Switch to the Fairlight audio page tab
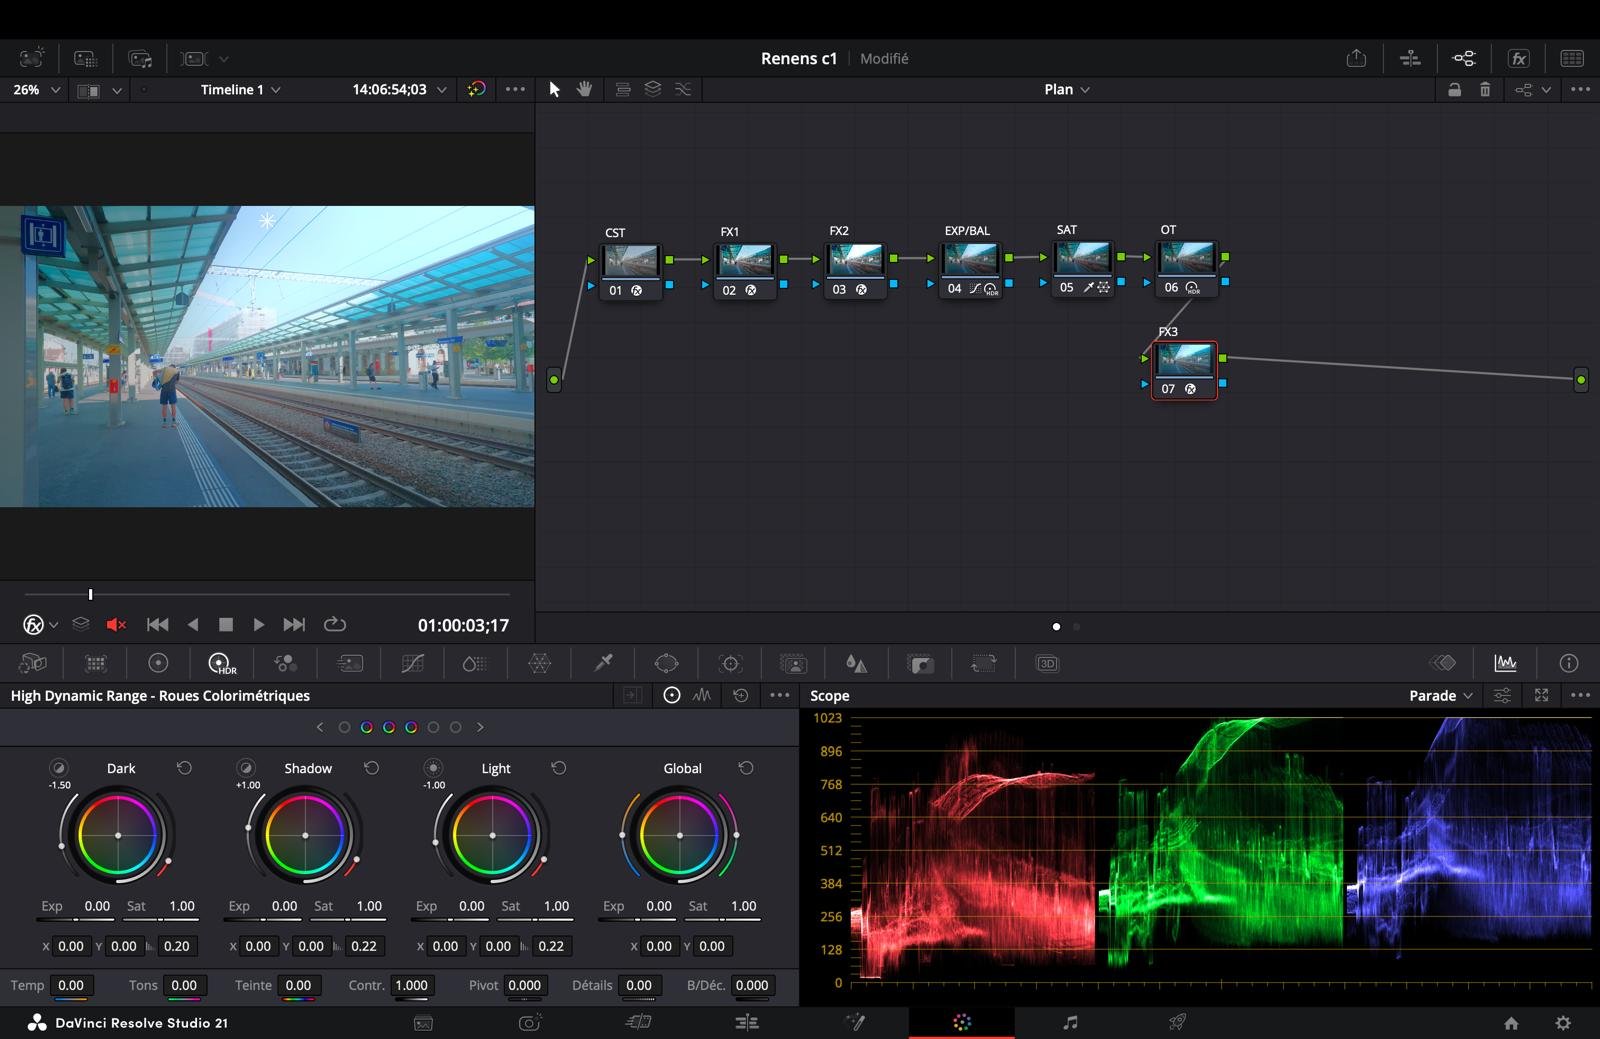 click(1070, 1022)
